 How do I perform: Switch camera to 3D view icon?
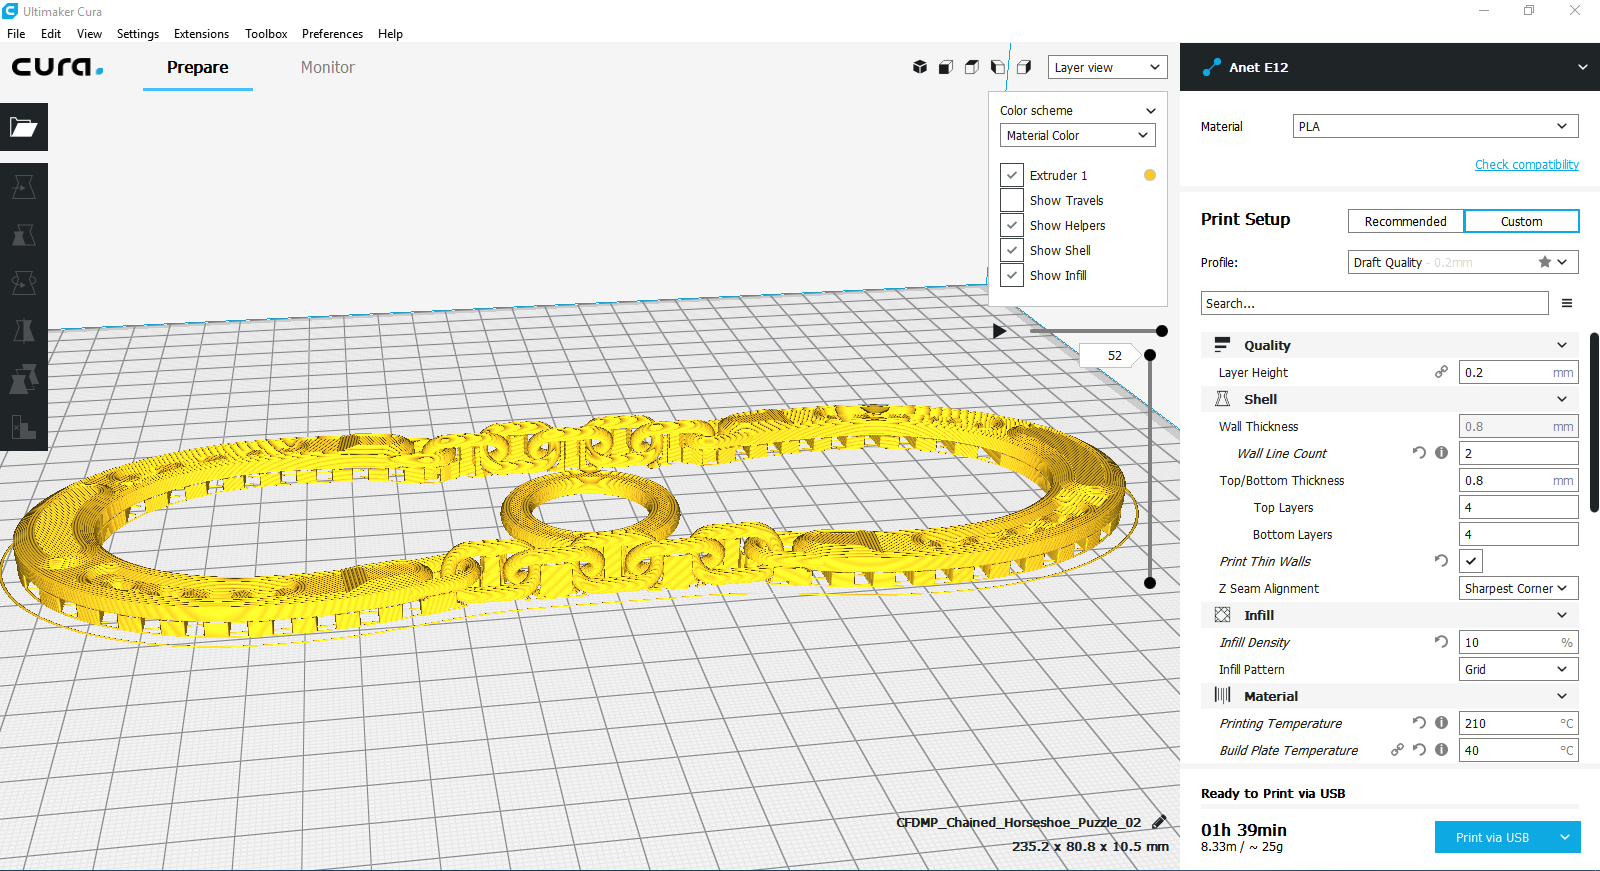tap(920, 67)
